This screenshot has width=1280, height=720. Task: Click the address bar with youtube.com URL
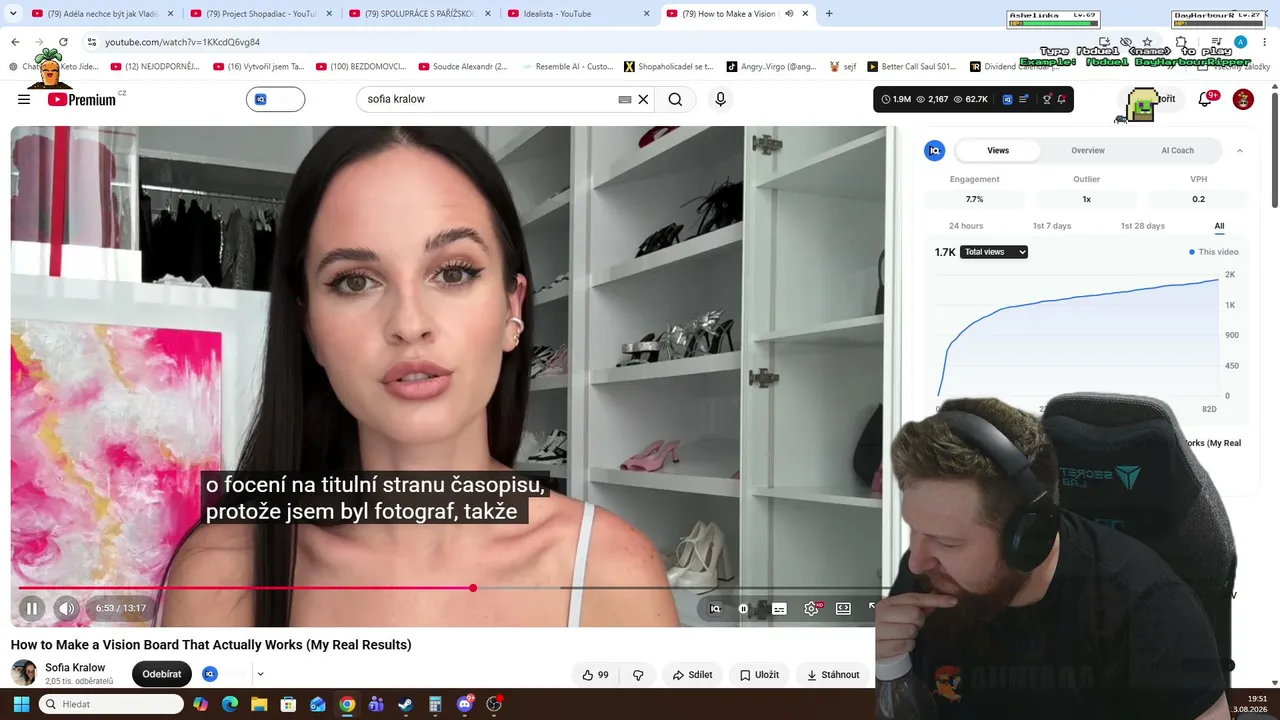pyautogui.click(x=182, y=42)
